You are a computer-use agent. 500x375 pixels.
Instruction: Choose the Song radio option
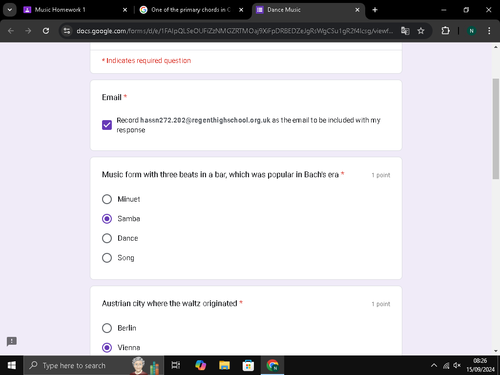107,258
